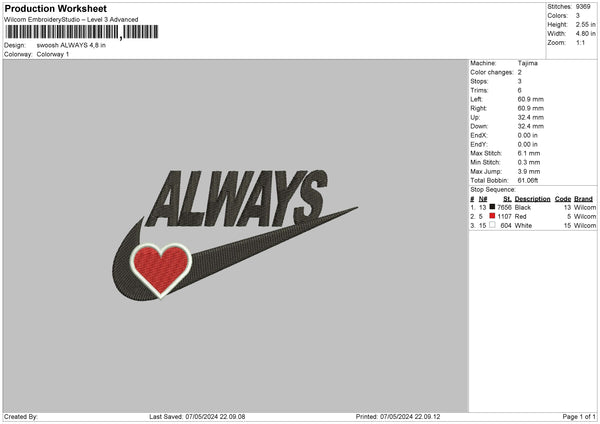Click the 'White' description in row 3
Screen dimensions: 600x424
pyautogui.click(x=523, y=226)
